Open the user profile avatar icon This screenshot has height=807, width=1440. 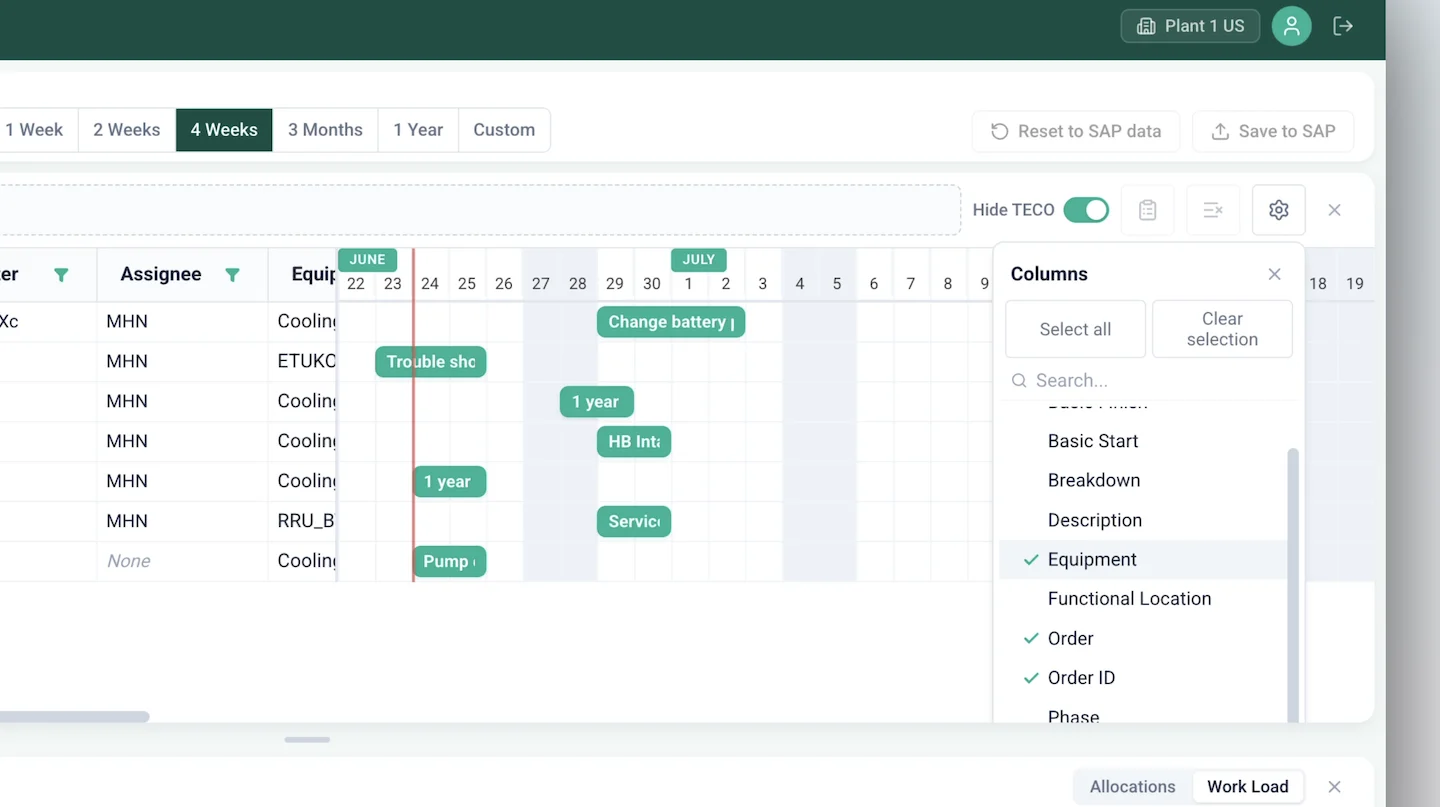pyautogui.click(x=1291, y=26)
